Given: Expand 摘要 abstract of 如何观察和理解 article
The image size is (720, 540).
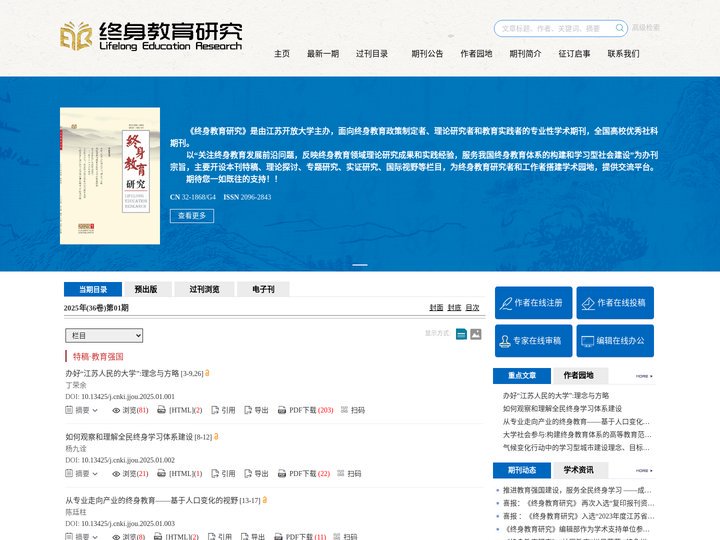Looking at the screenshot, I should 81,473.
